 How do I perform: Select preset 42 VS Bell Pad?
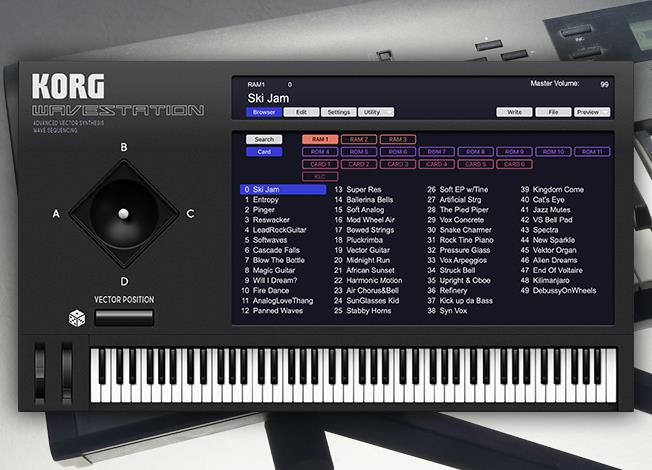(546, 220)
